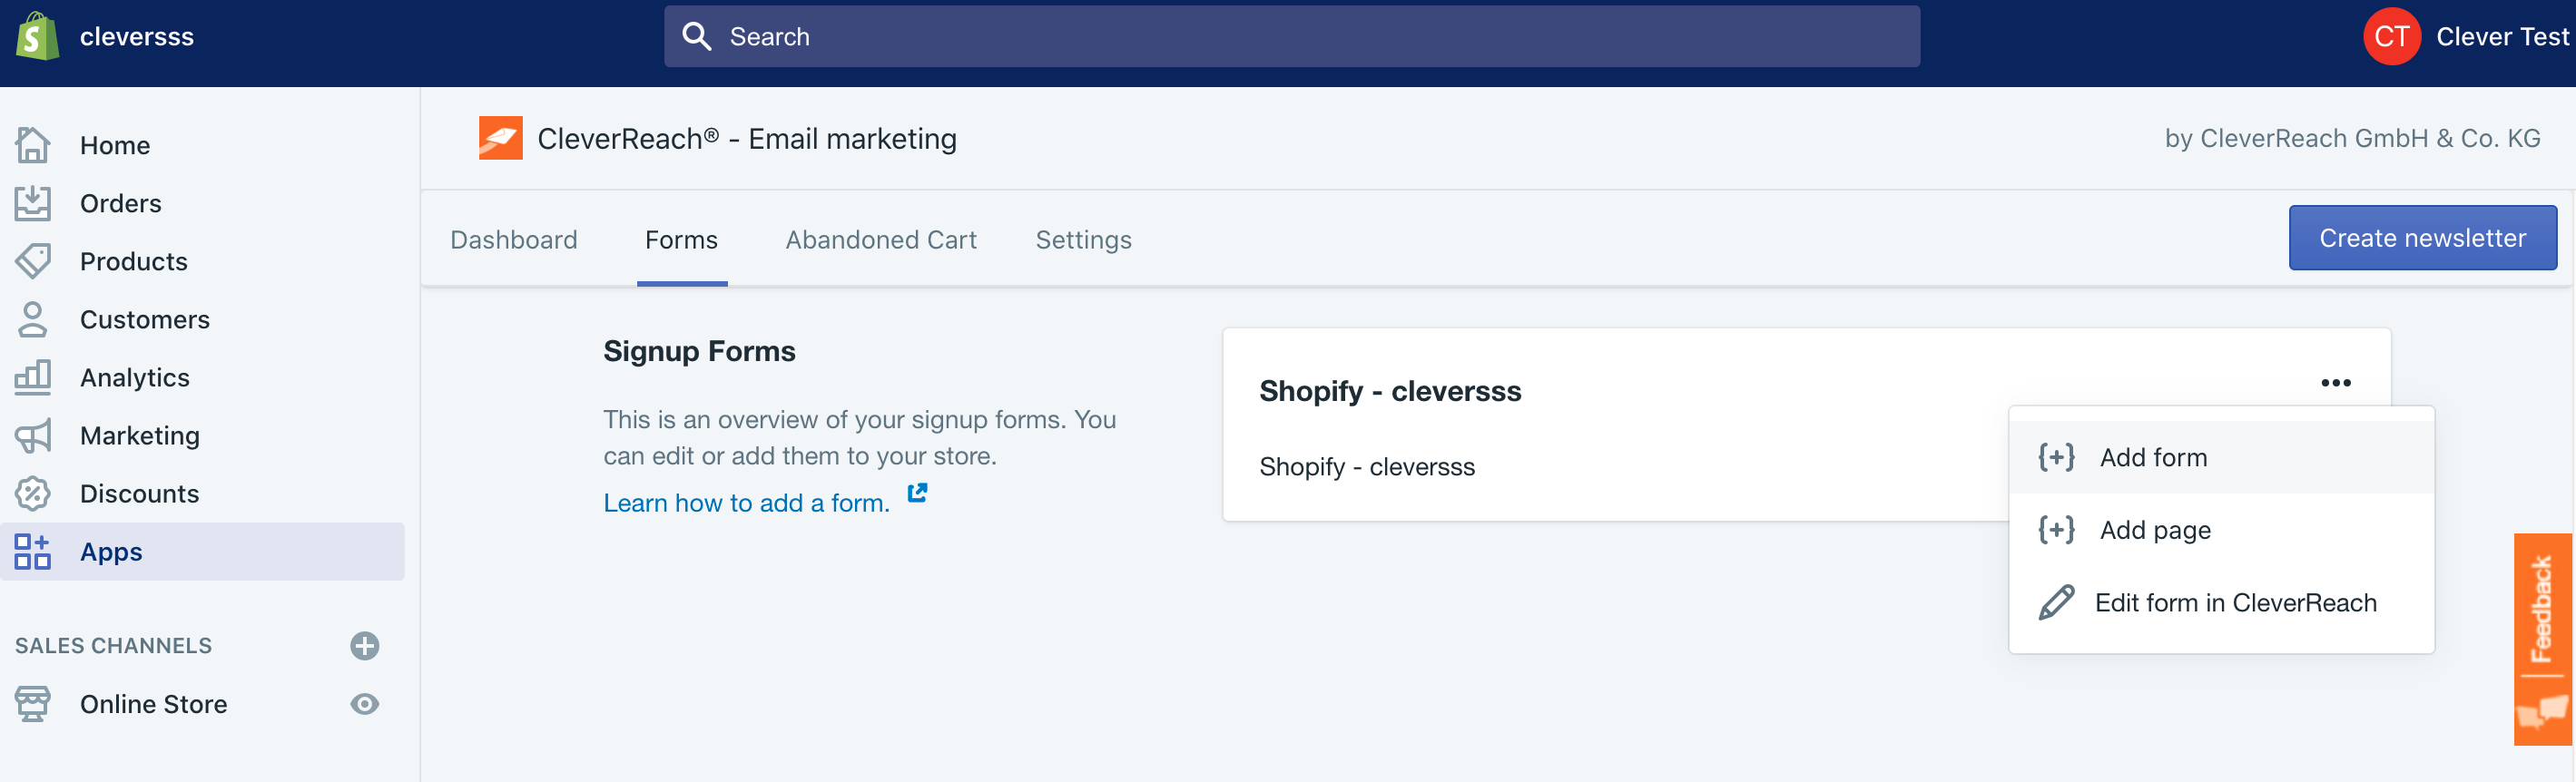Switch to the Settings tab

click(1083, 240)
